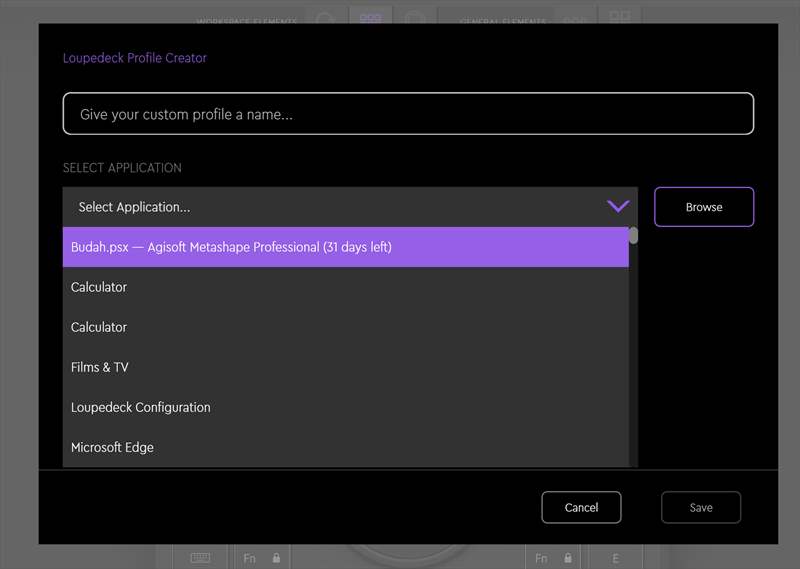Click the application list scrollbar thumb
800x569 pixels.
click(x=633, y=235)
